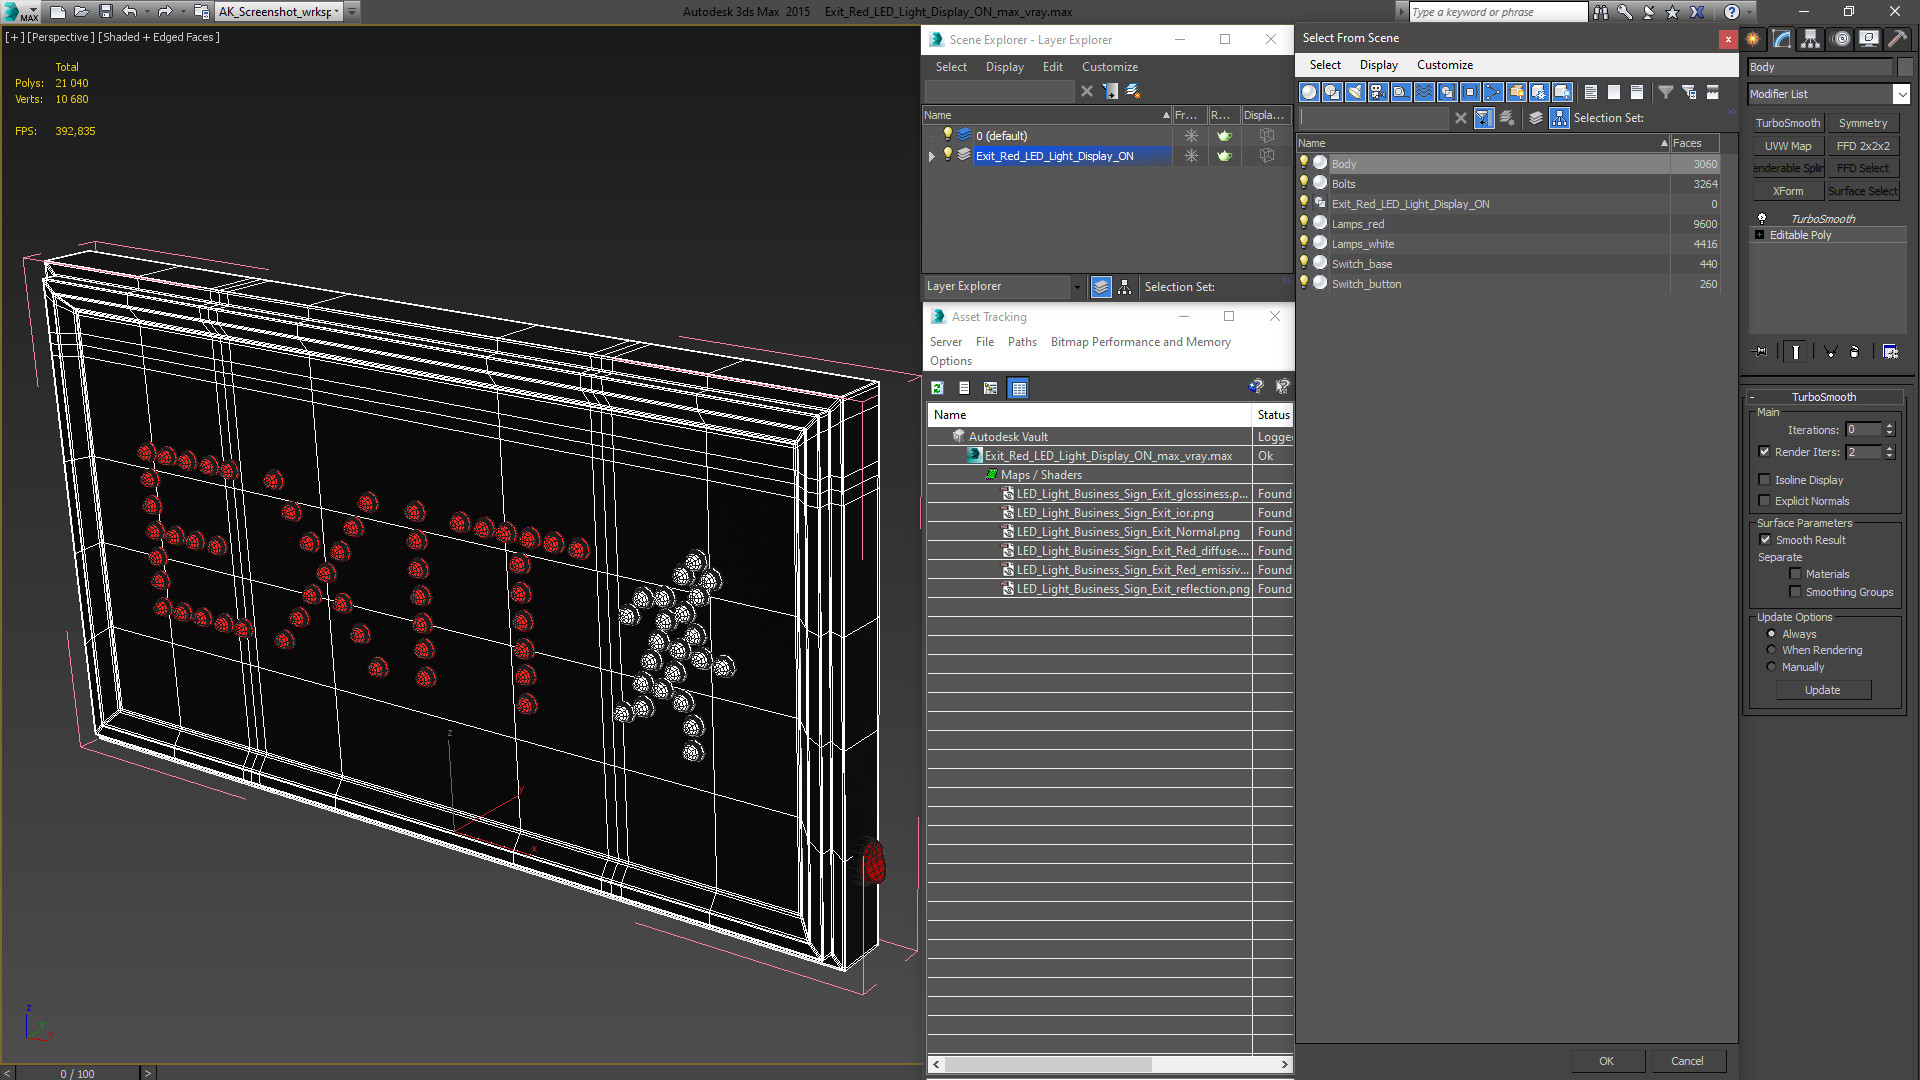Click the funnel filter icon in Select From Scene
The width and height of the screenshot is (1920, 1080).
(x=1666, y=92)
